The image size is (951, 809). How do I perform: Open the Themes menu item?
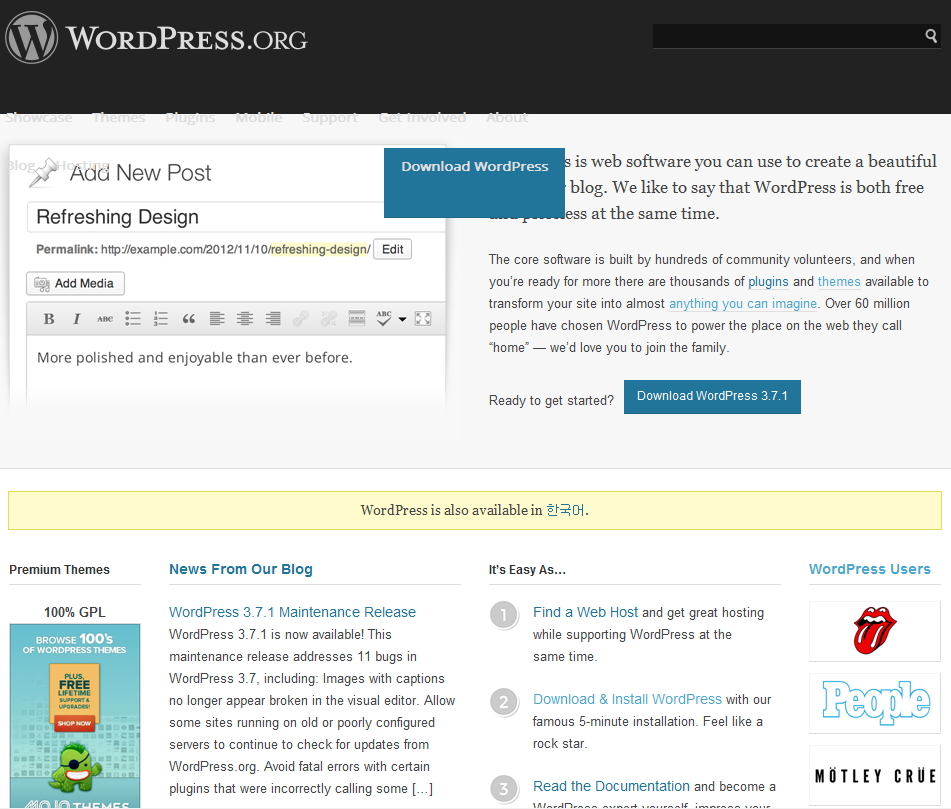[x=119, y=118]
